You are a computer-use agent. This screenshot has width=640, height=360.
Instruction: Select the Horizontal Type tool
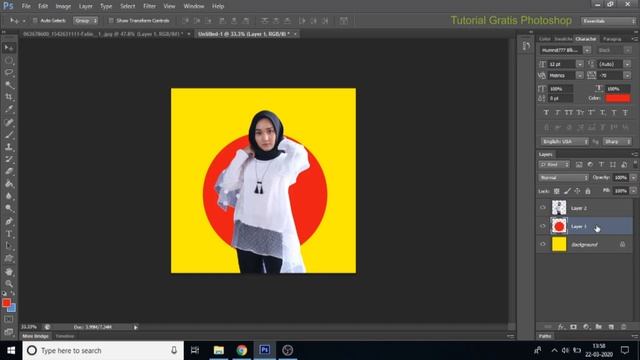pyautogui.click(x=9, y=234)
